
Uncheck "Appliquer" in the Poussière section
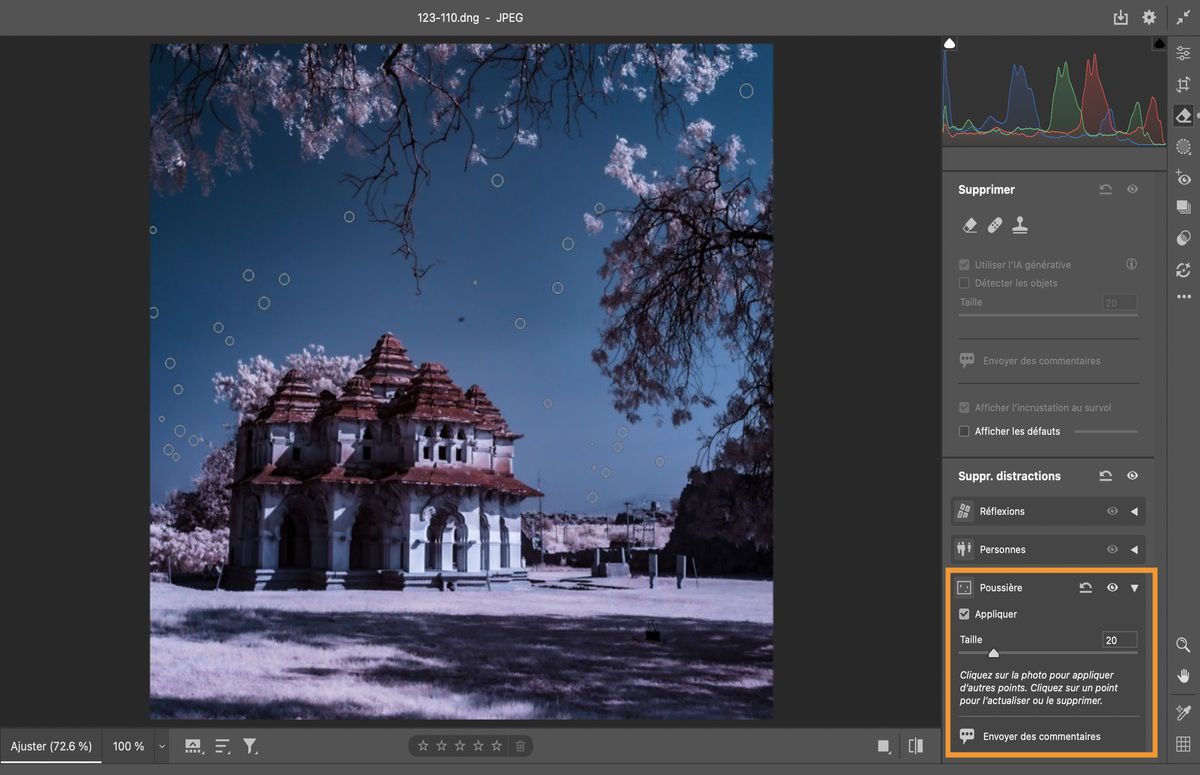[x=964, y=614]
